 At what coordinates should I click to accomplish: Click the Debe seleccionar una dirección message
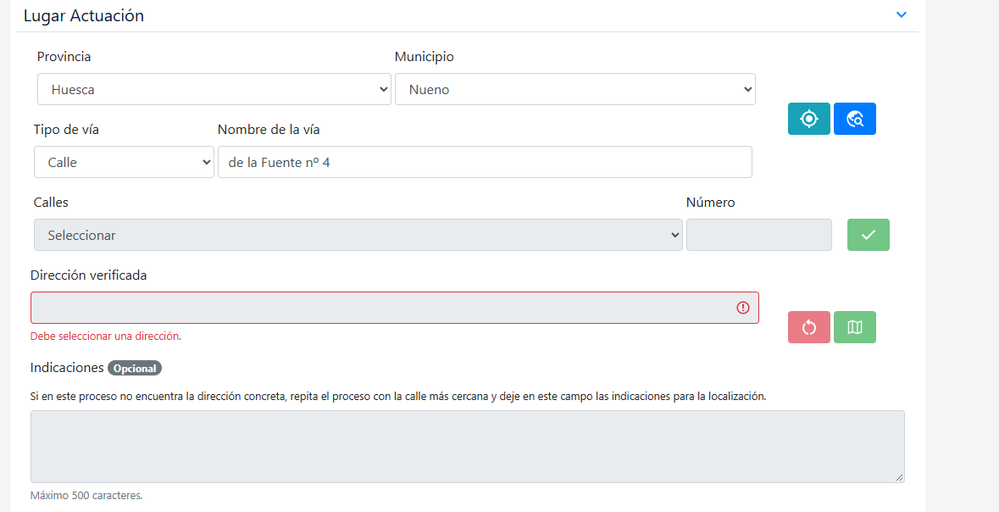pos(106,336)
